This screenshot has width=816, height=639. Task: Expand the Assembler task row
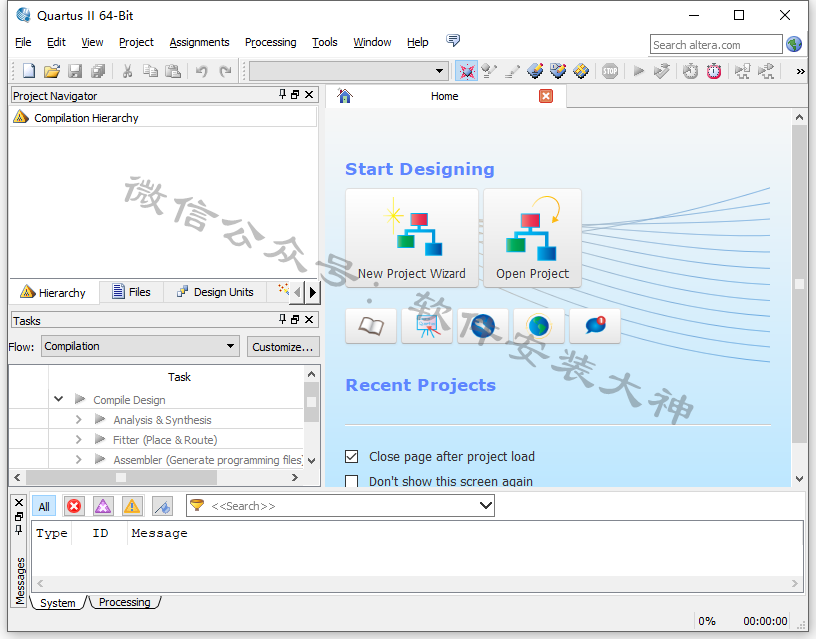[x=79, y=459]
